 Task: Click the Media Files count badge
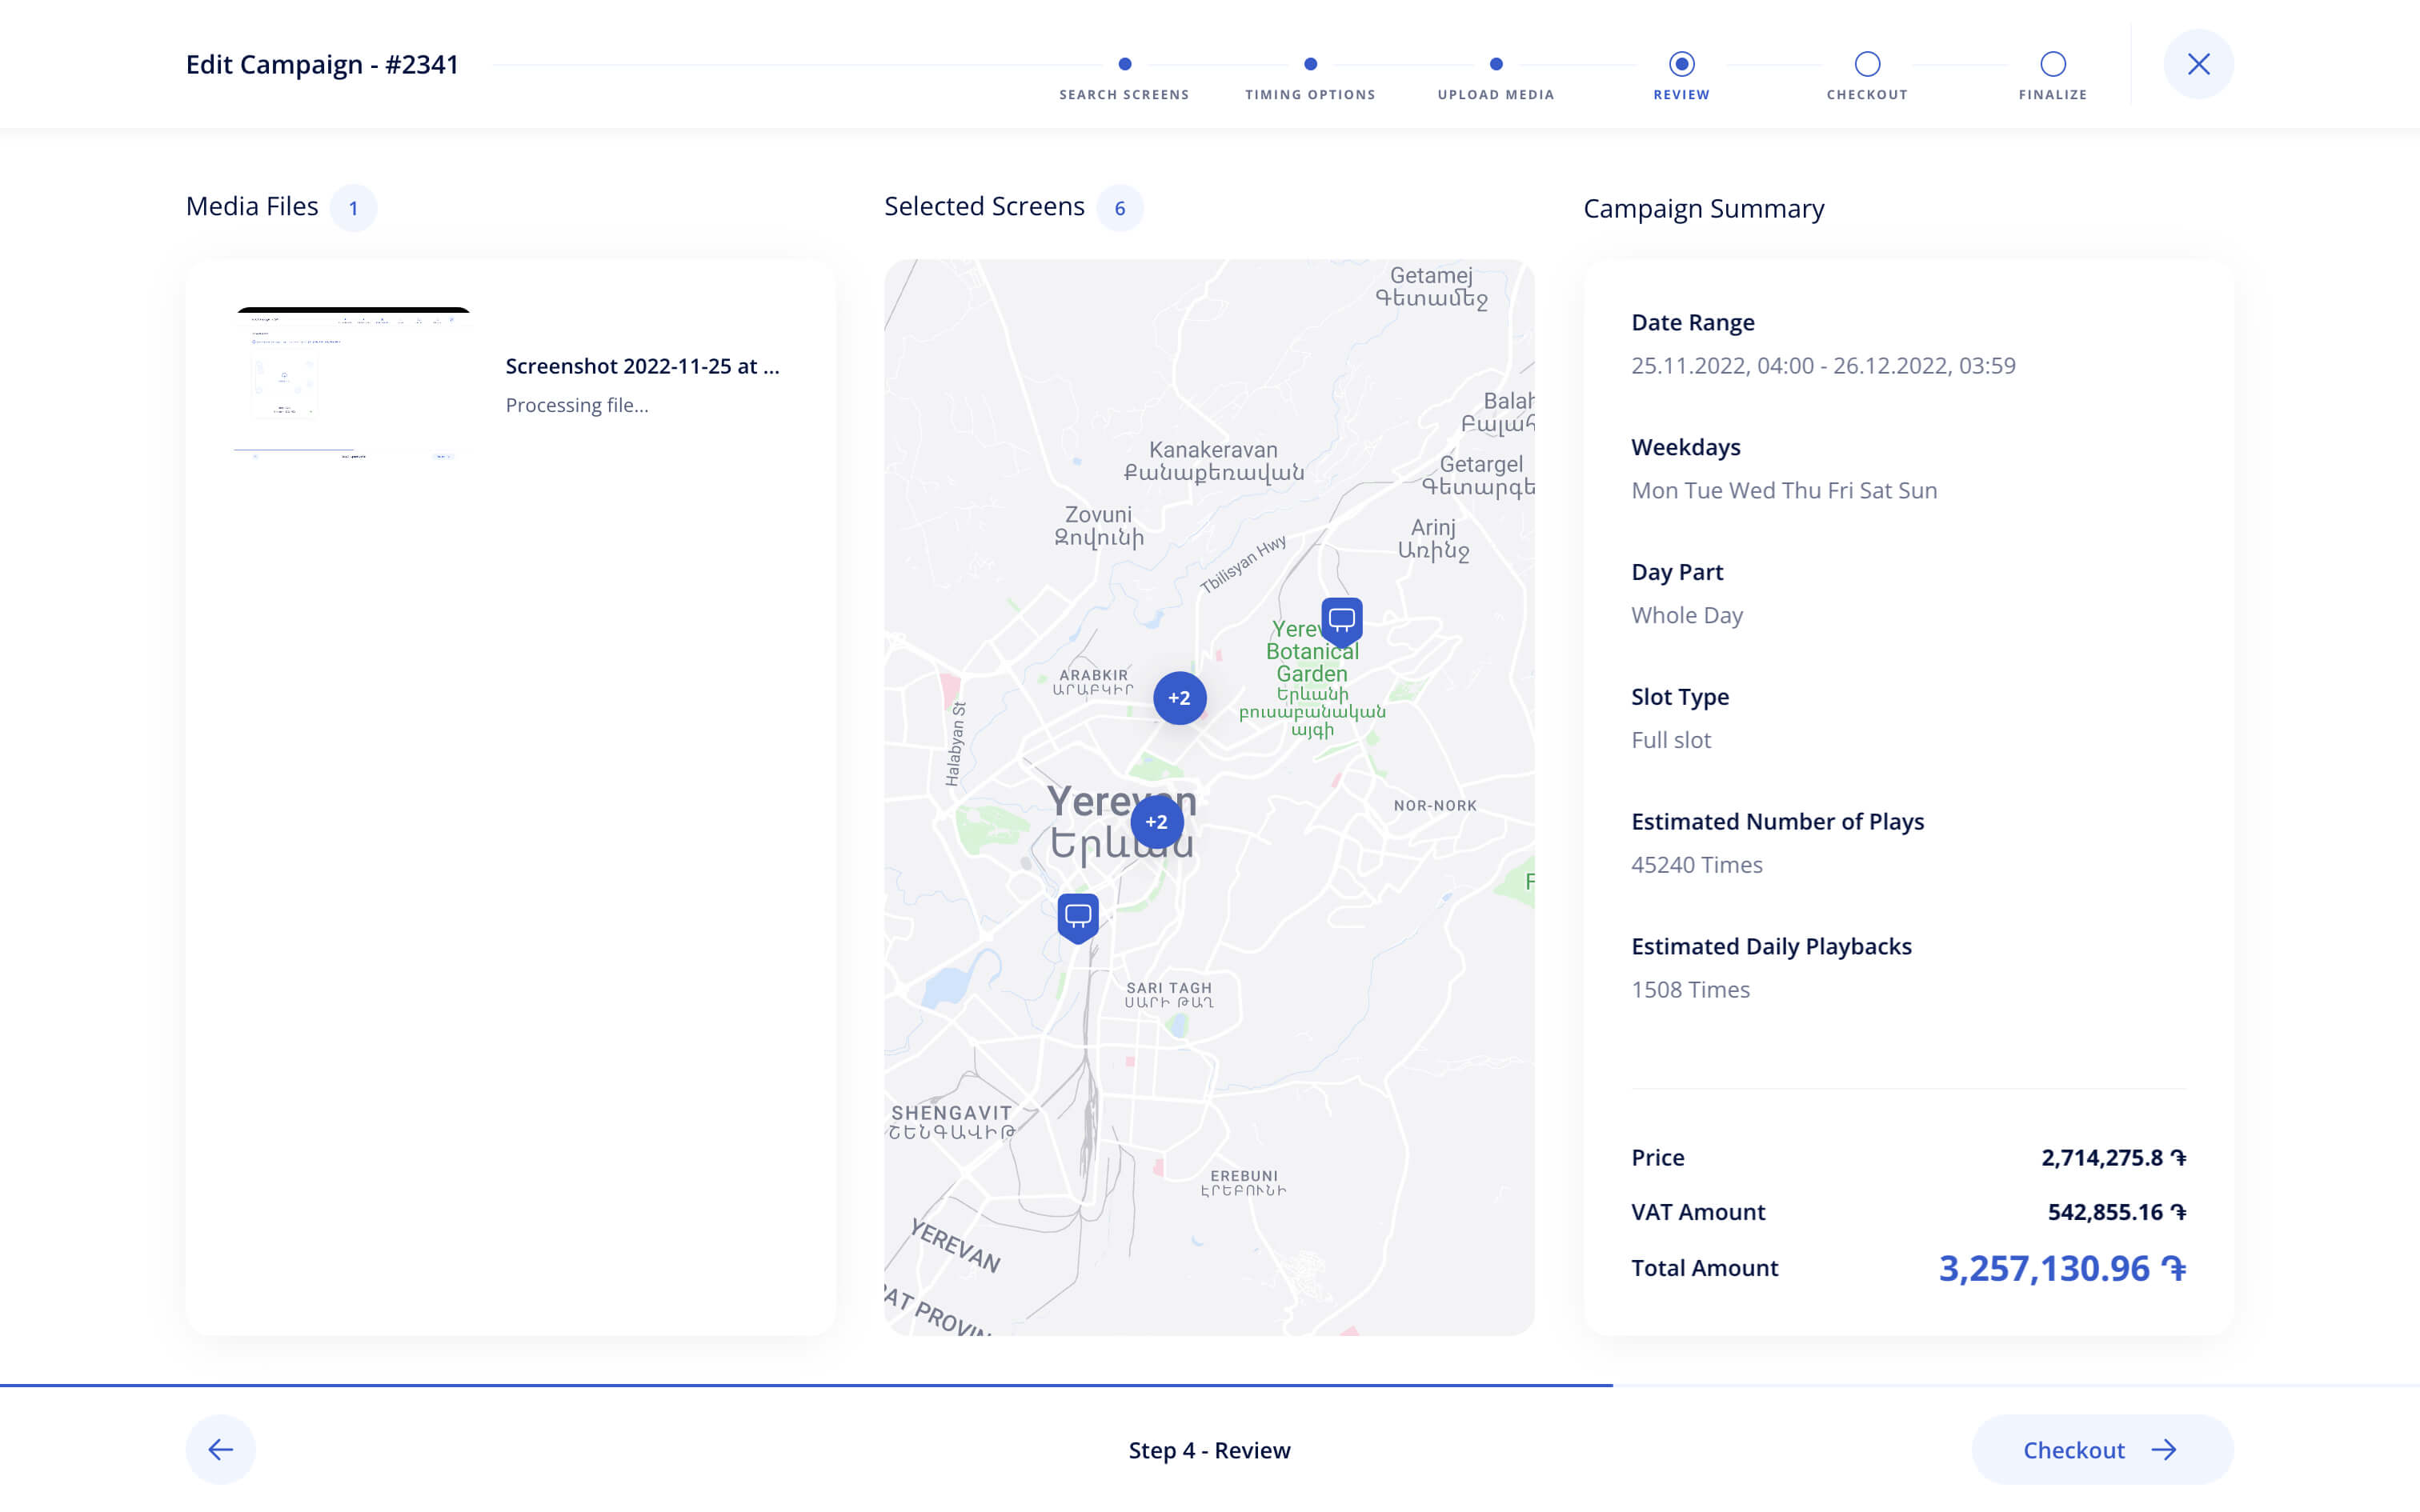point(353,208)
